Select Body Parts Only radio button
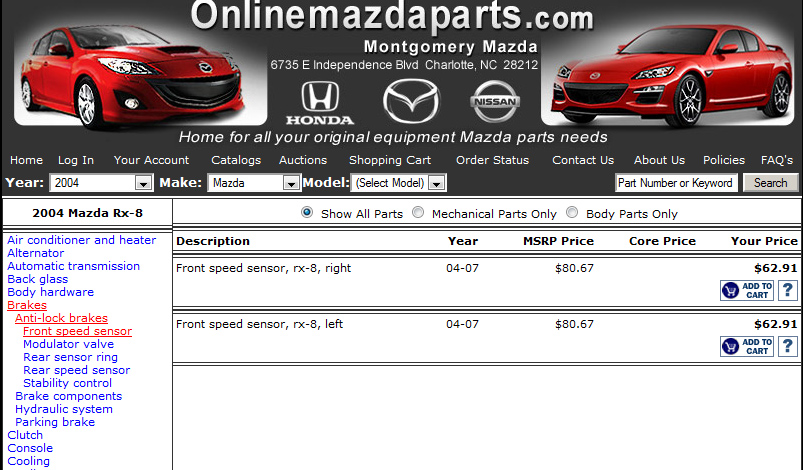Image resolution: width=803 pixels, height=470 pixels. point(572,212)
